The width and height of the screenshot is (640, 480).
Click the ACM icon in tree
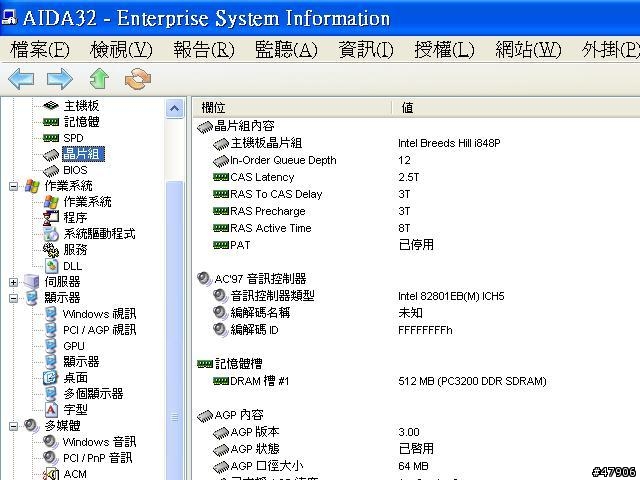click(x=51, y=474)
